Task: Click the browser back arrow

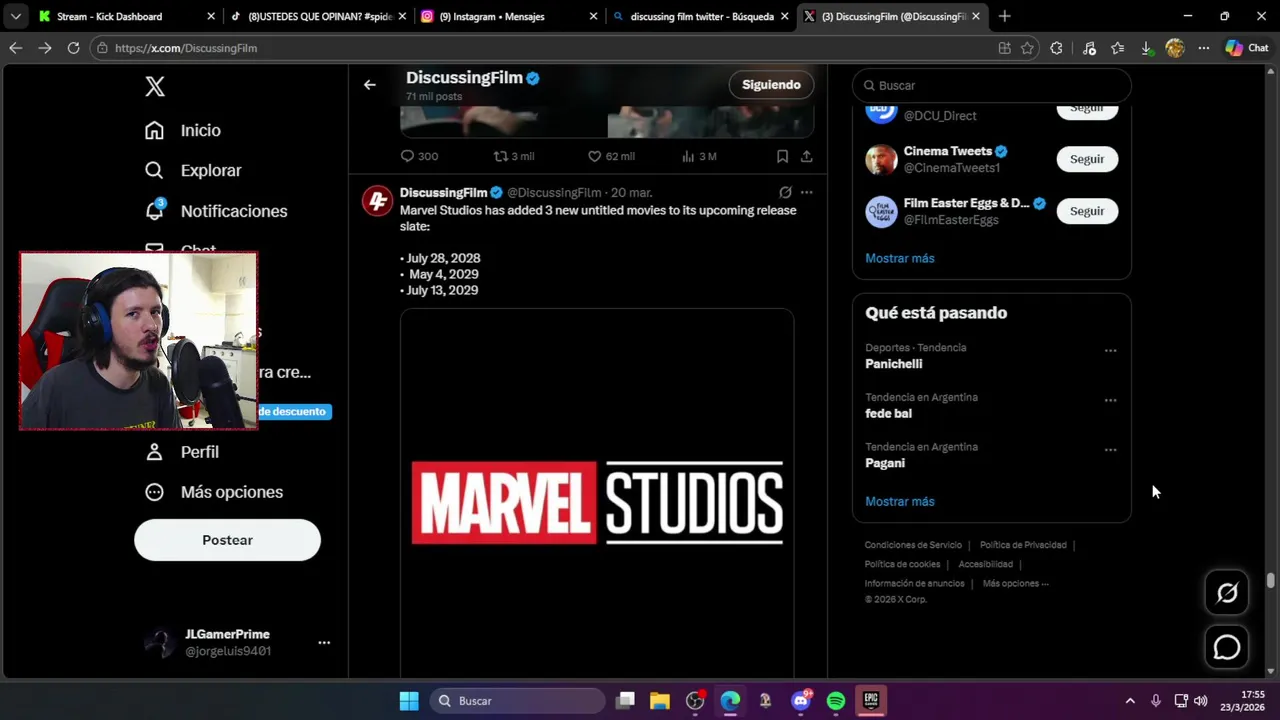Action: pyautogui.click(x=16, y=48)
